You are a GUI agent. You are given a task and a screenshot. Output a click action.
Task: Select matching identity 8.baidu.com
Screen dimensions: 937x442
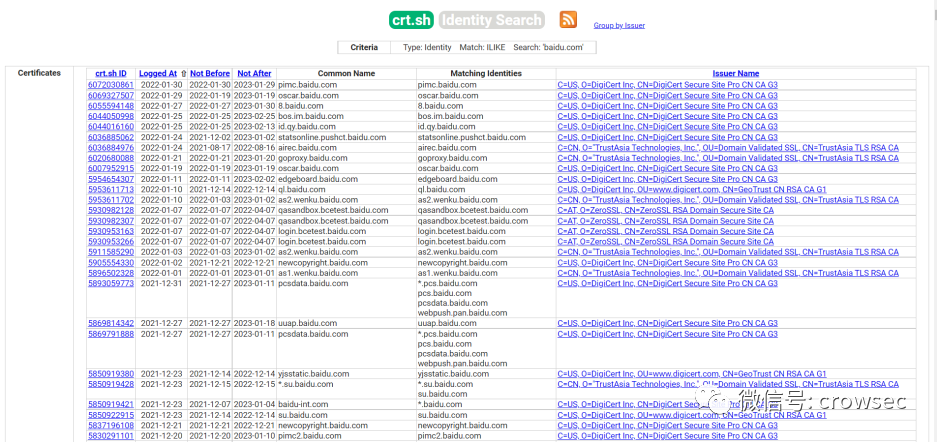pyautogui.click(x=439, y=106)
